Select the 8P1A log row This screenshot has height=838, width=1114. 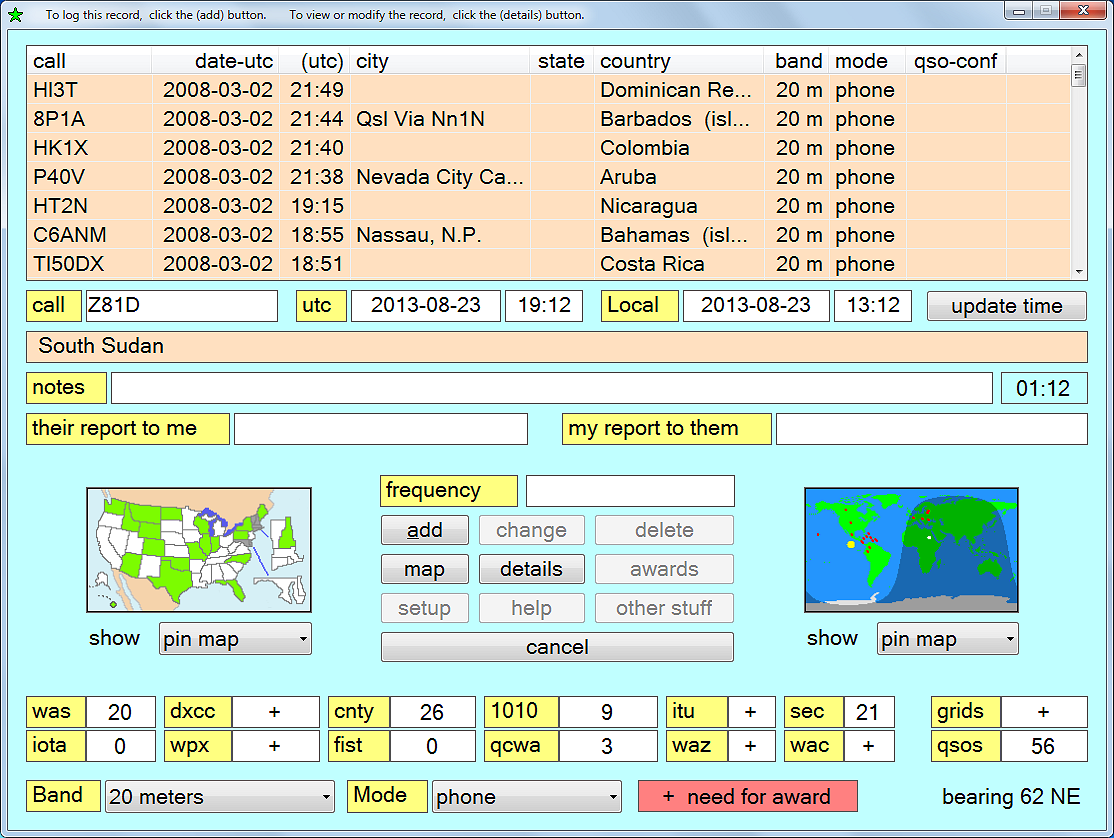pos(548,119)
